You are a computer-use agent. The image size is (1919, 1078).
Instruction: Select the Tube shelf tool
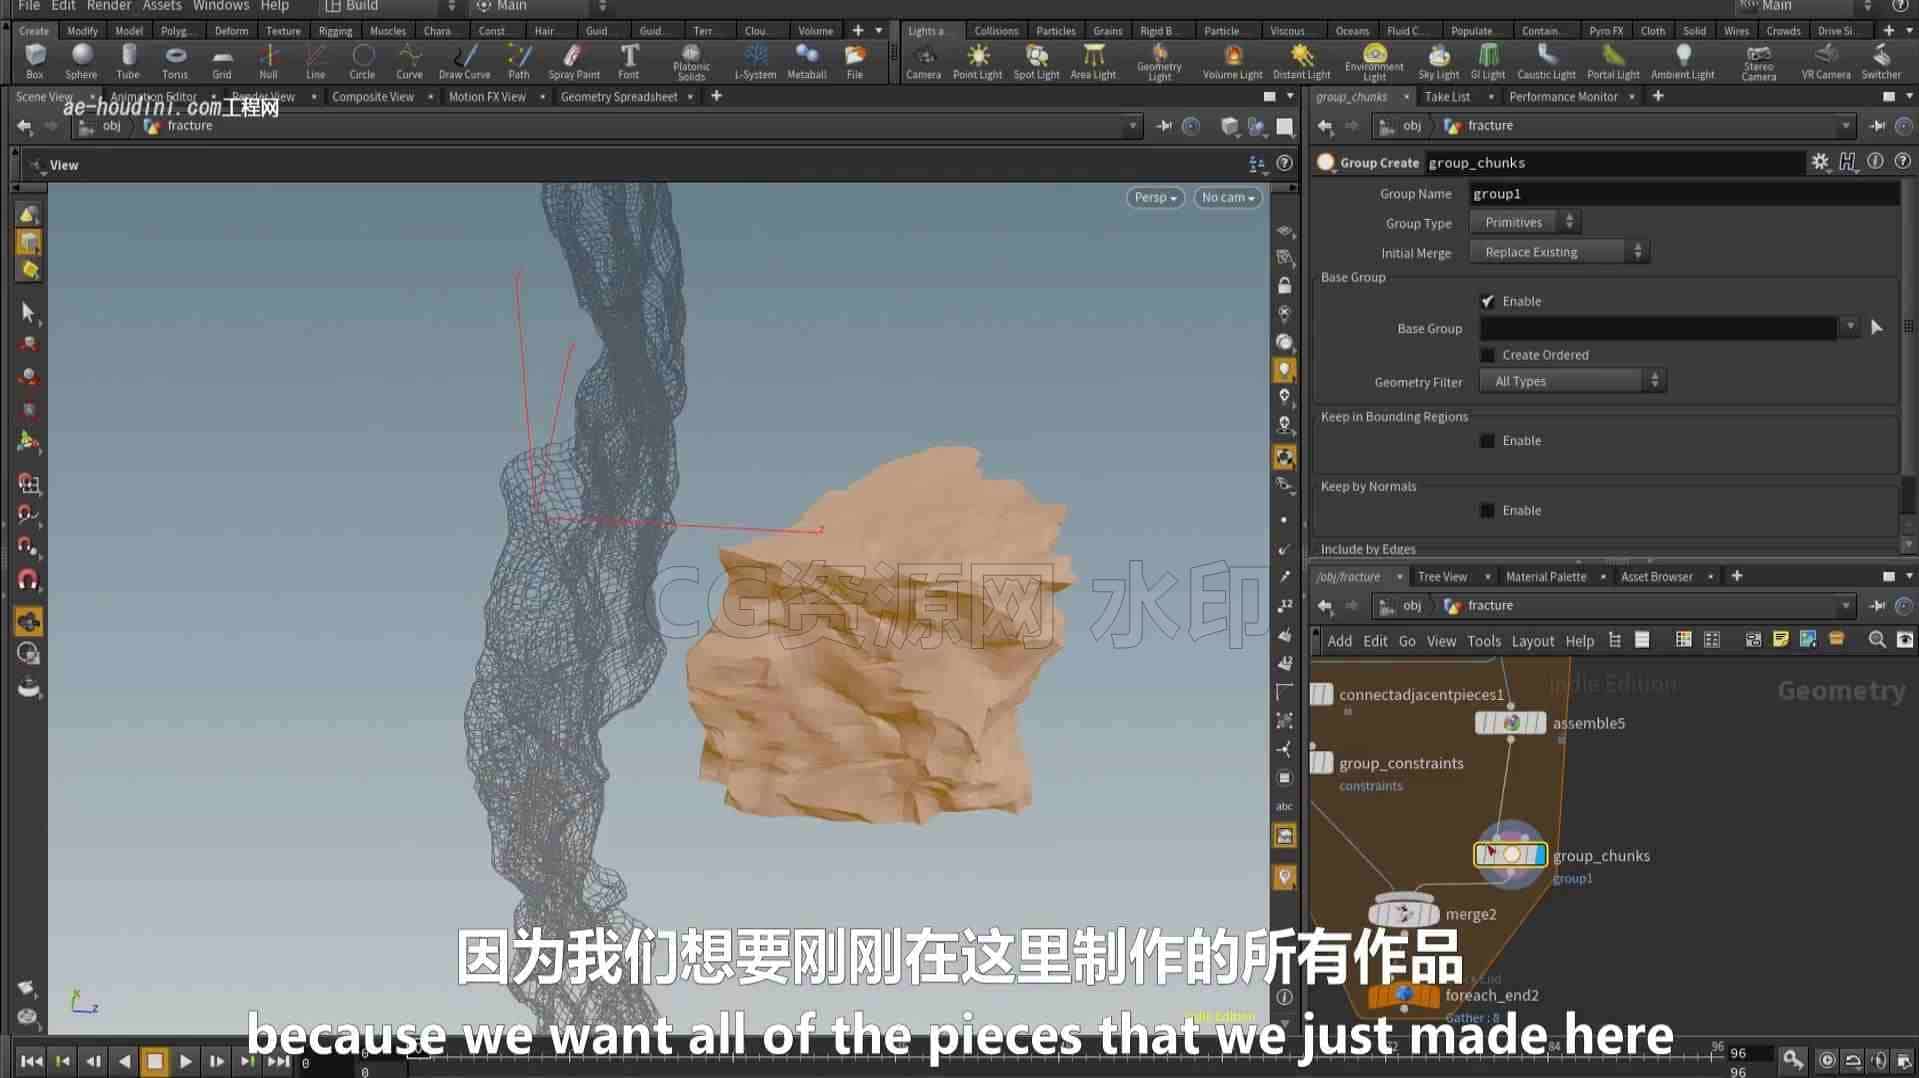[128, 61]
